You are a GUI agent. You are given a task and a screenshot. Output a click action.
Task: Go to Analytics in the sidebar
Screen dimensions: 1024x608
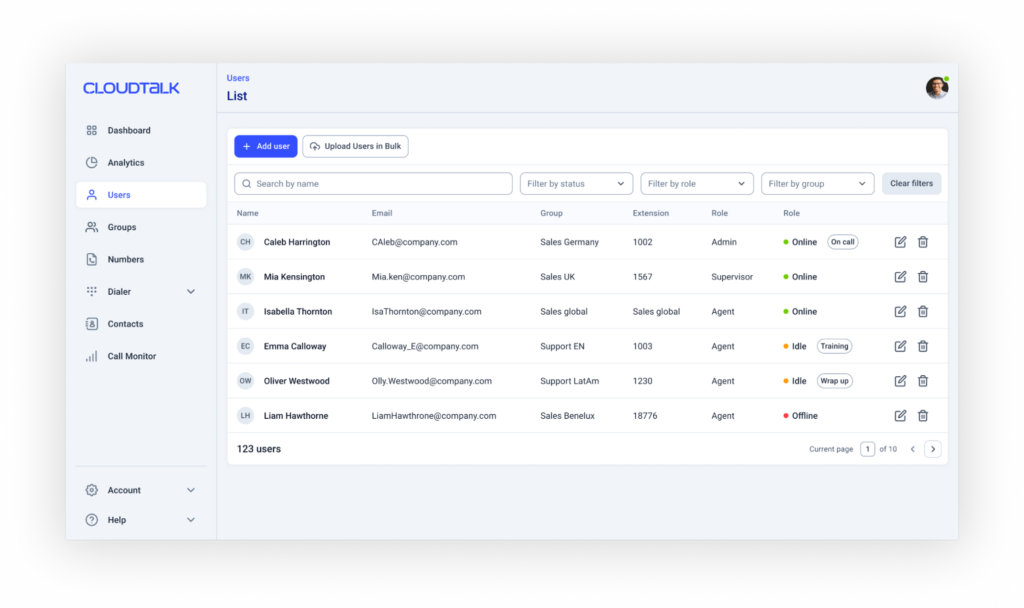click(x=126, y=163)
